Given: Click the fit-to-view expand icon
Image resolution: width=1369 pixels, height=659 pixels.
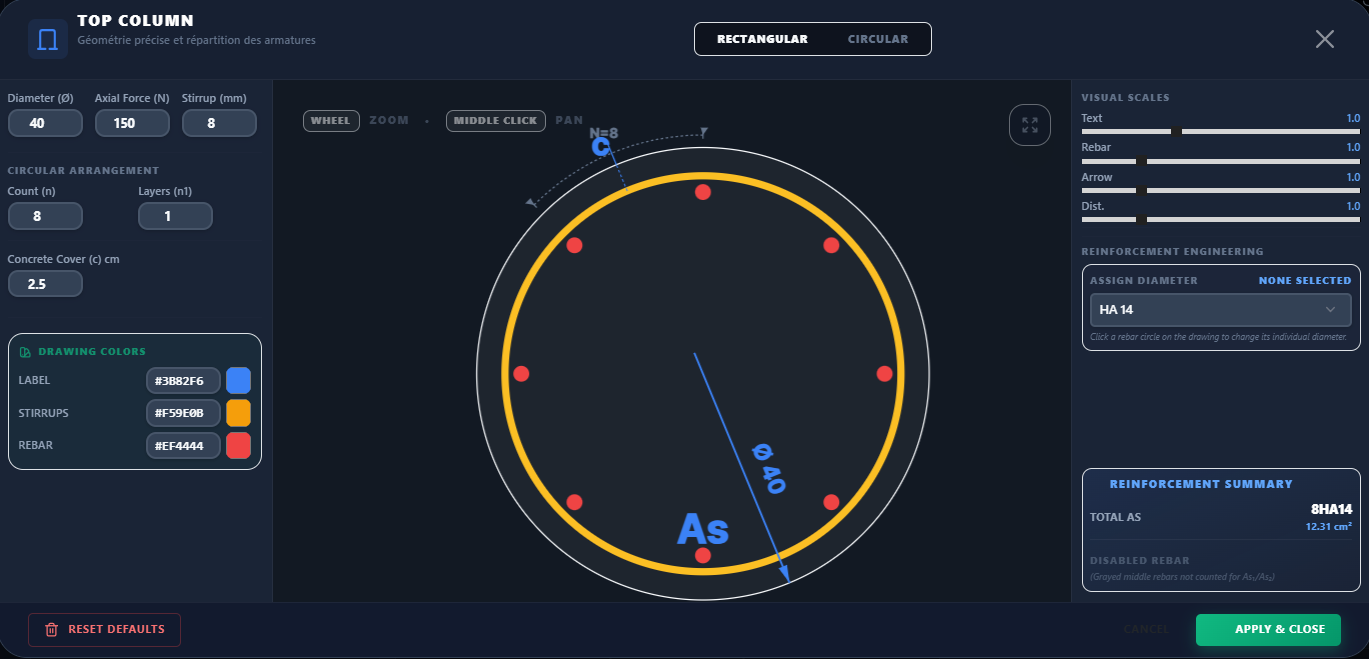Looking at the screenshot, I should [1030, 124].
